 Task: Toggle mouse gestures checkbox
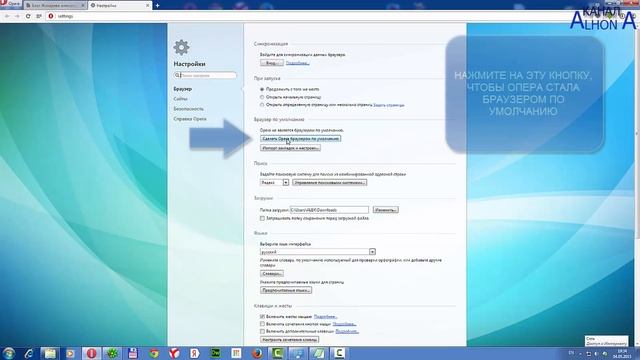[262, 316]
